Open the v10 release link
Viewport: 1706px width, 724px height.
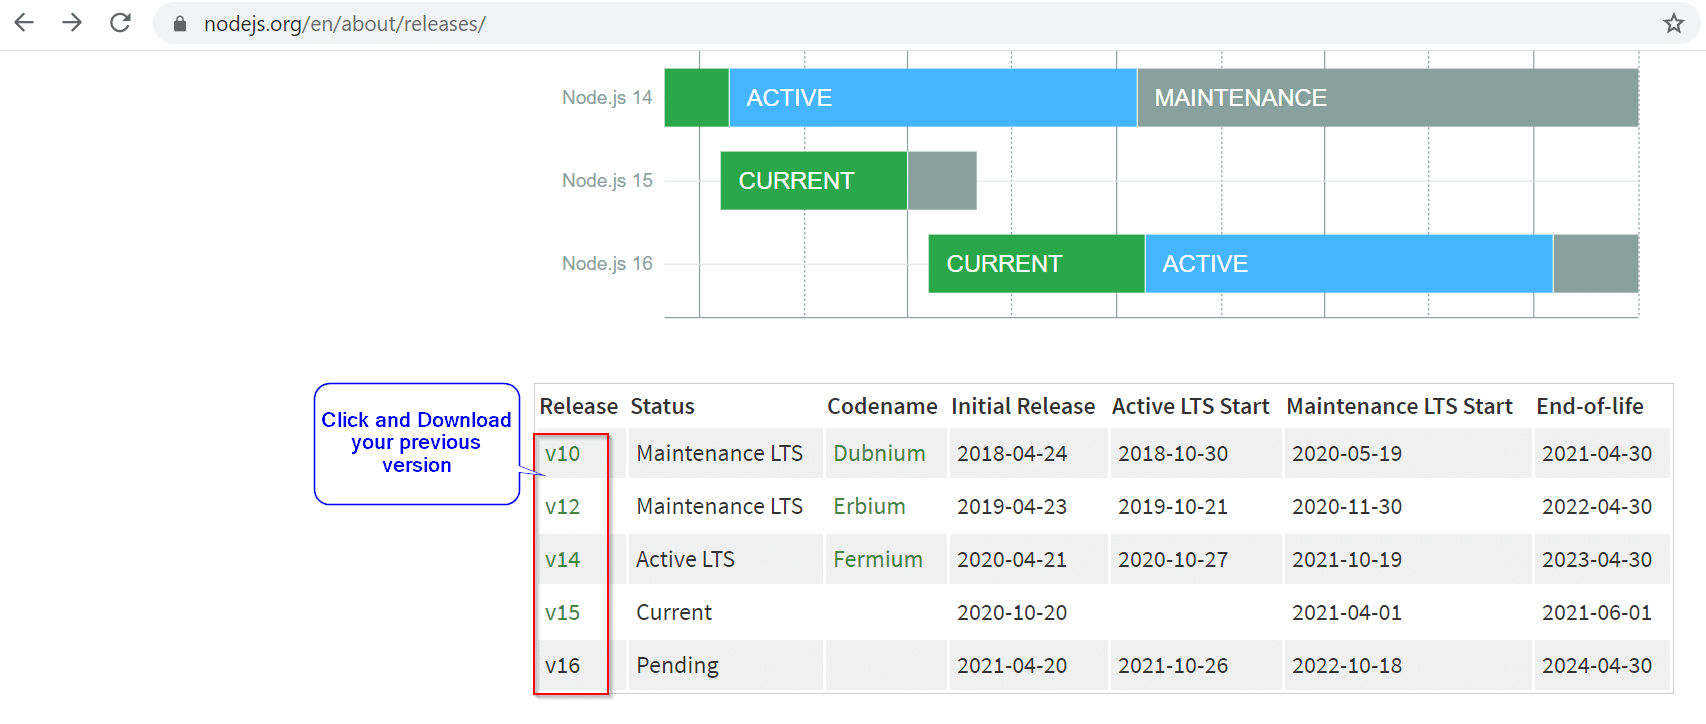[562, 454]
